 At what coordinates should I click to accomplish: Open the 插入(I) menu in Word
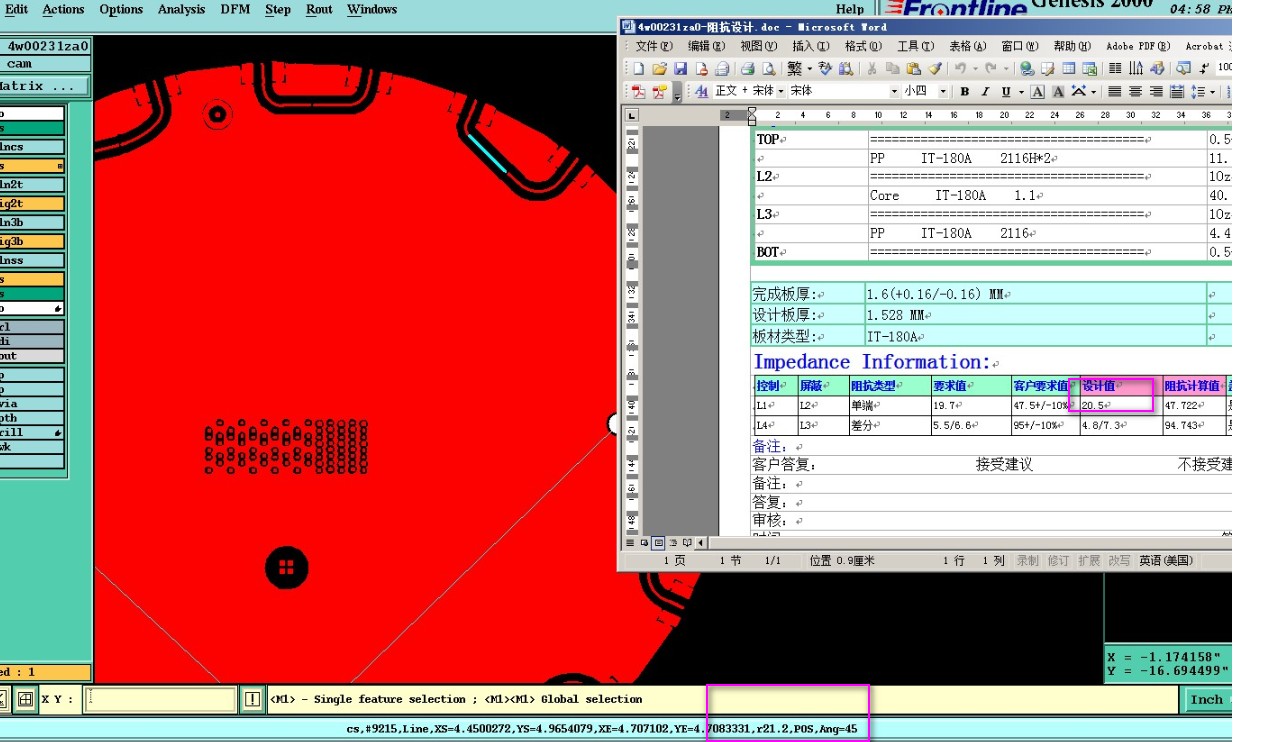pyautogui.click(x=811, y=46)
